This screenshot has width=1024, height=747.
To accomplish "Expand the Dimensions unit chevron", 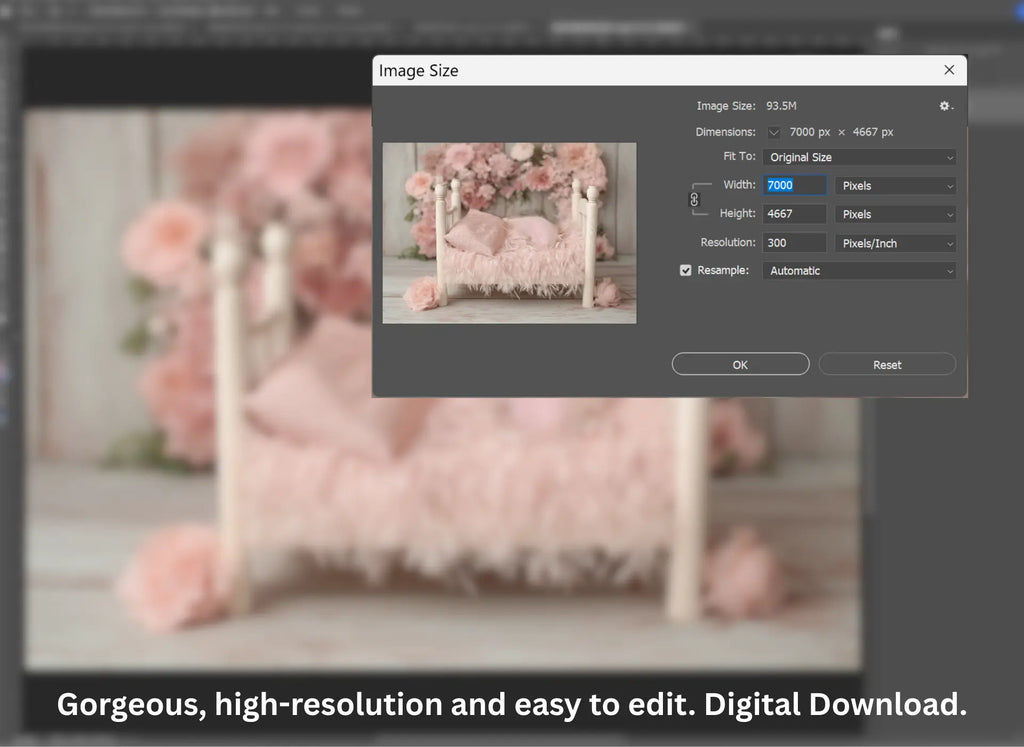I will [x=774, y=132].
